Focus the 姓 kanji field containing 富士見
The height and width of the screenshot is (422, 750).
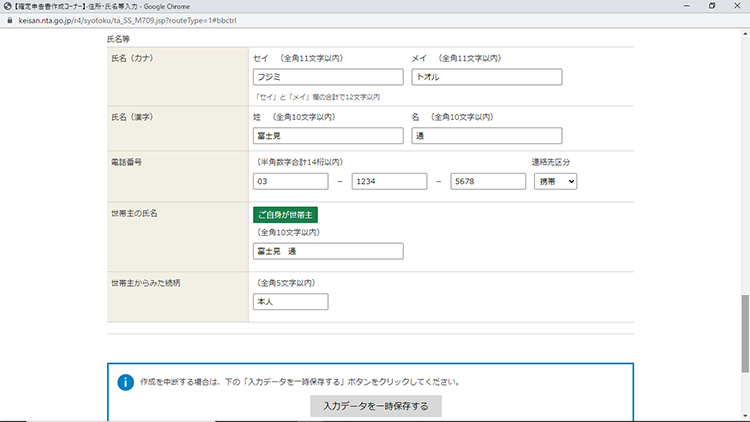coord(328,136)
